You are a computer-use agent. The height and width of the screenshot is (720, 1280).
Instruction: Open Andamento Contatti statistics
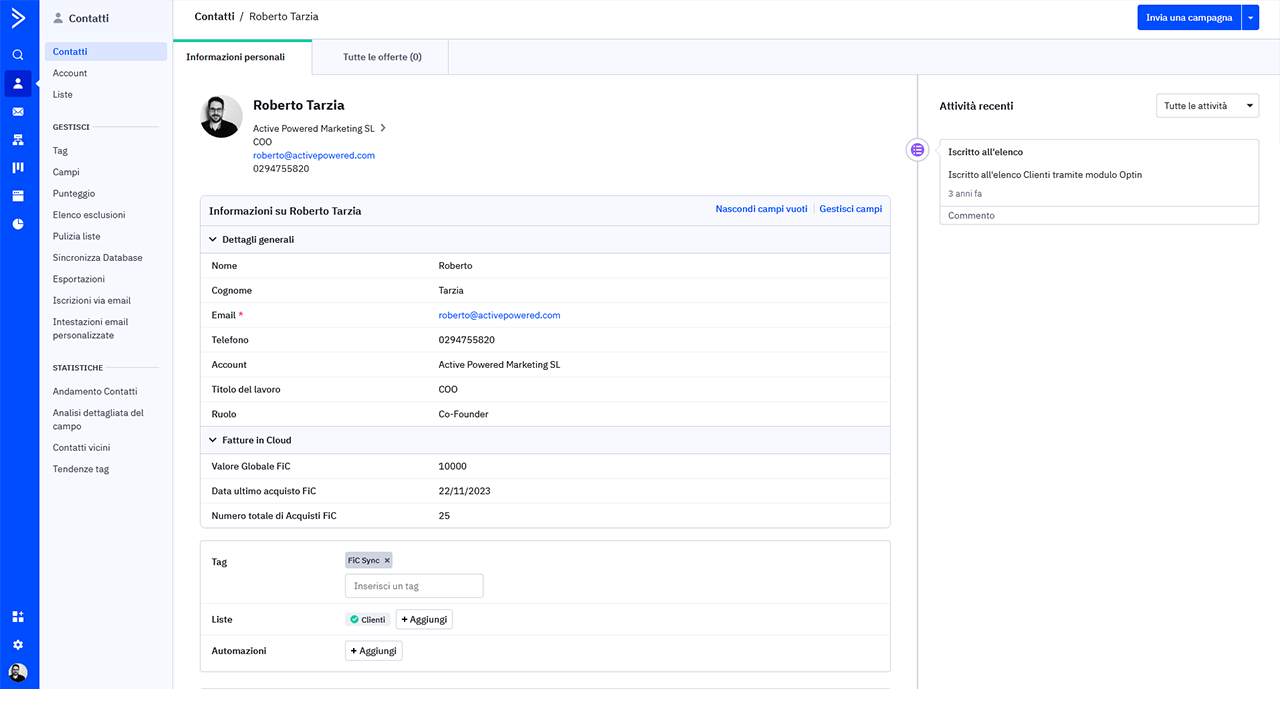95,391
